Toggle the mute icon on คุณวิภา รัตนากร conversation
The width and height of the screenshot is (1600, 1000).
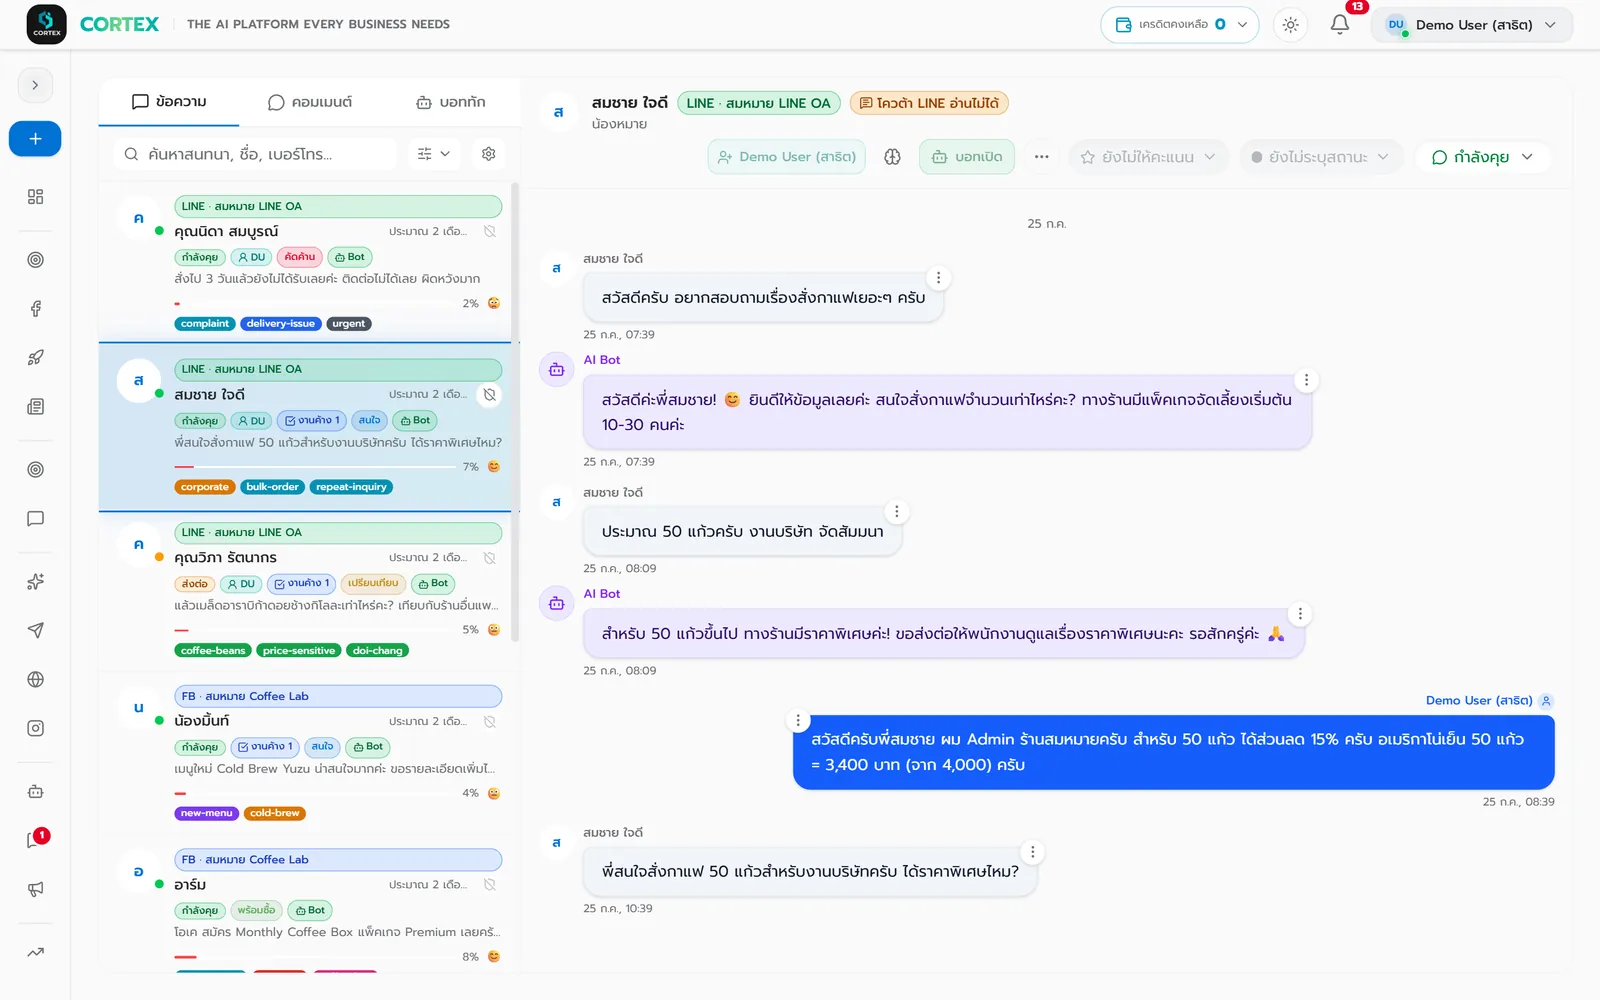(x=490, y=558)
